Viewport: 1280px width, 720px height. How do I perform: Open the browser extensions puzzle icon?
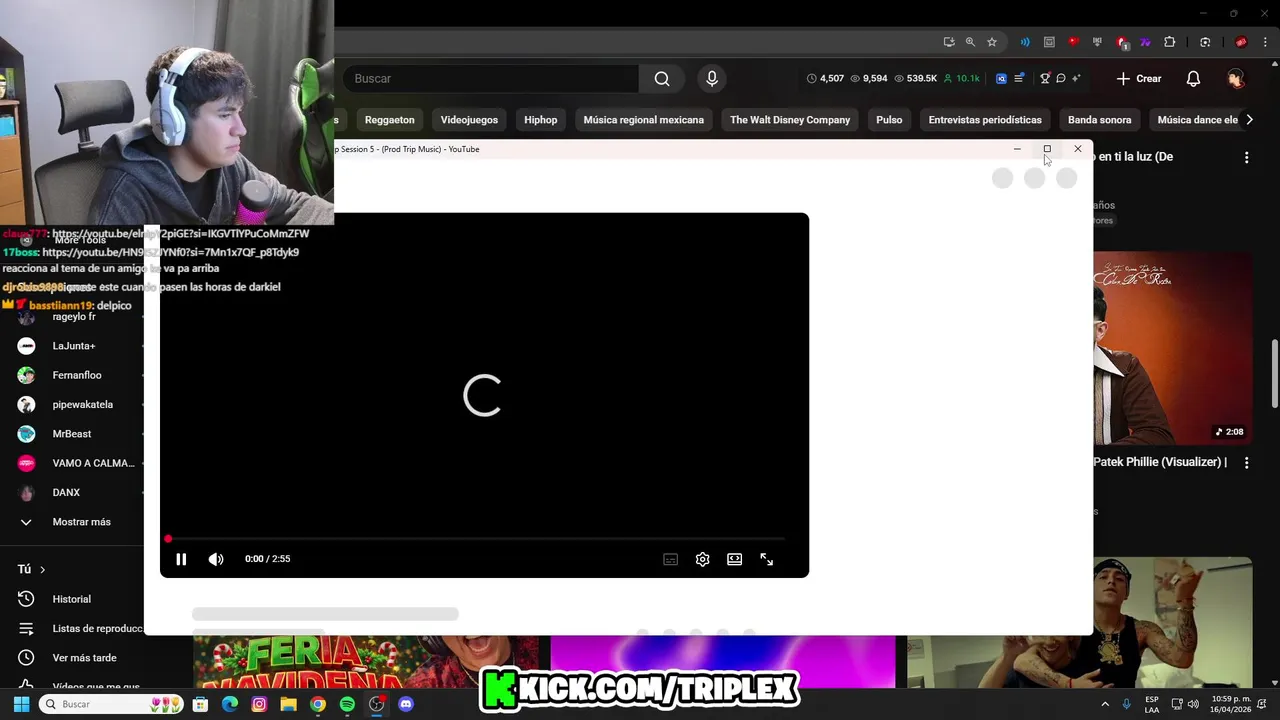(1169, 42)
